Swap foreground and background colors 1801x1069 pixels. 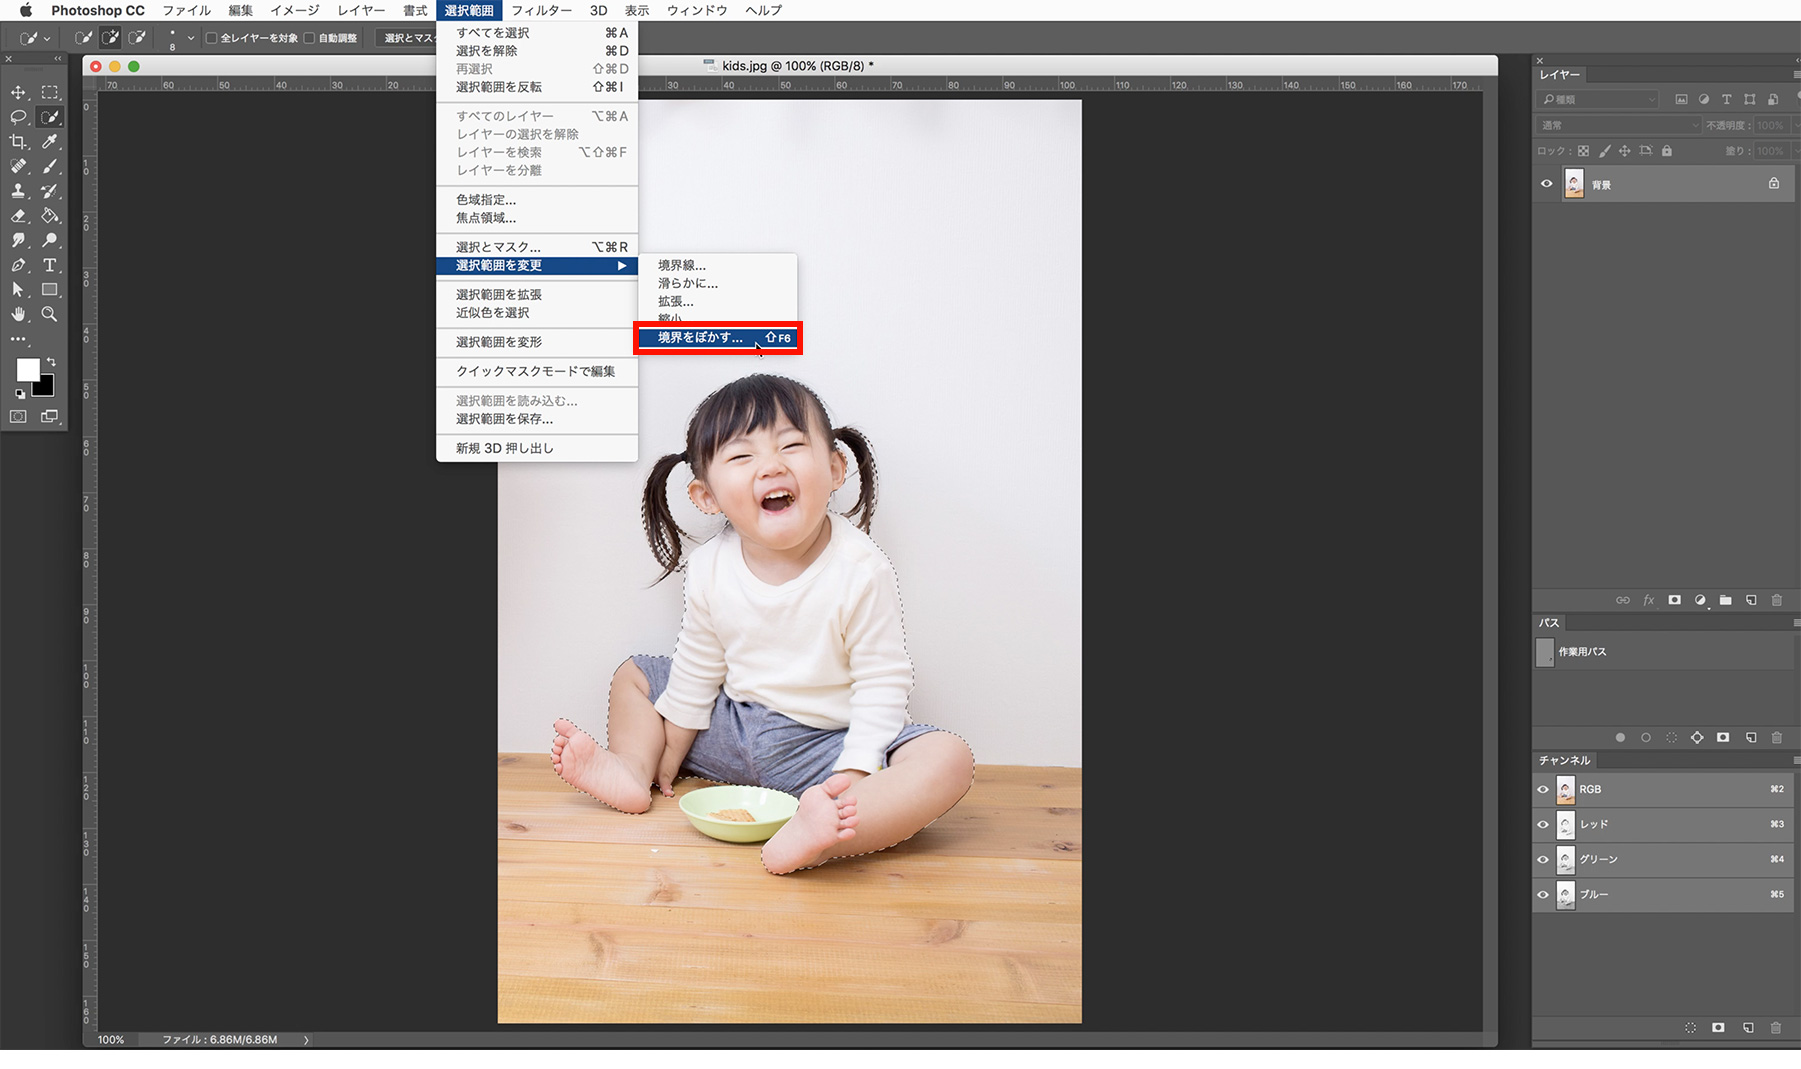click(x=51, y=362)
